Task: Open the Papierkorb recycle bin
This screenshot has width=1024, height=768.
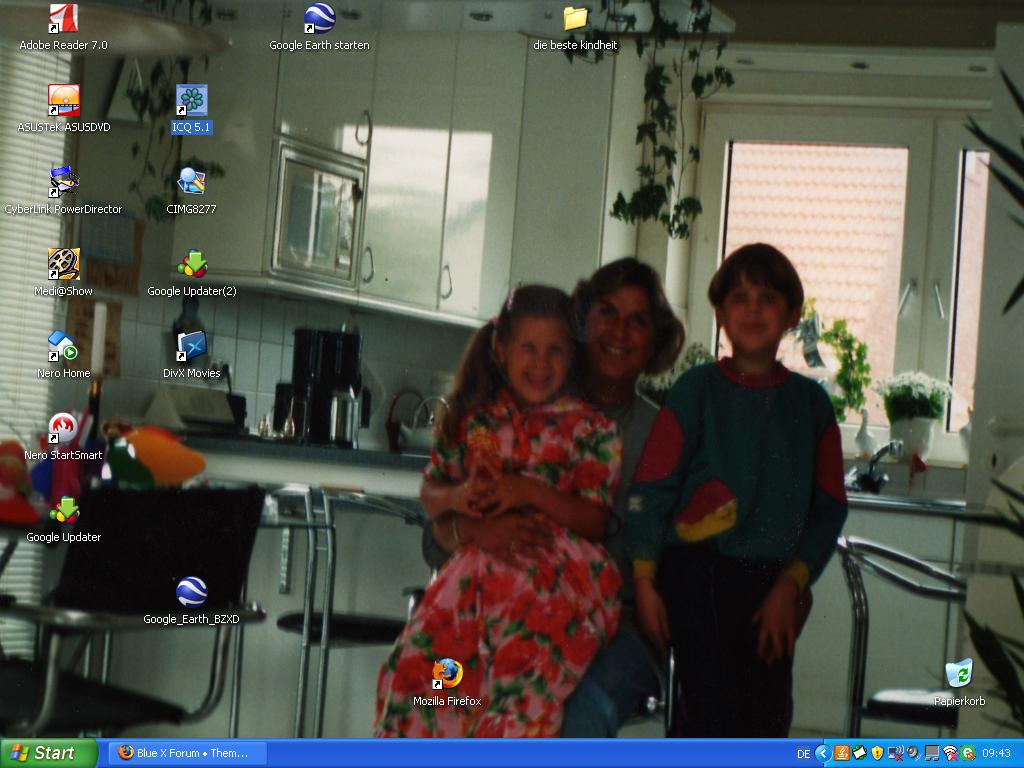Action: (959, 675)
